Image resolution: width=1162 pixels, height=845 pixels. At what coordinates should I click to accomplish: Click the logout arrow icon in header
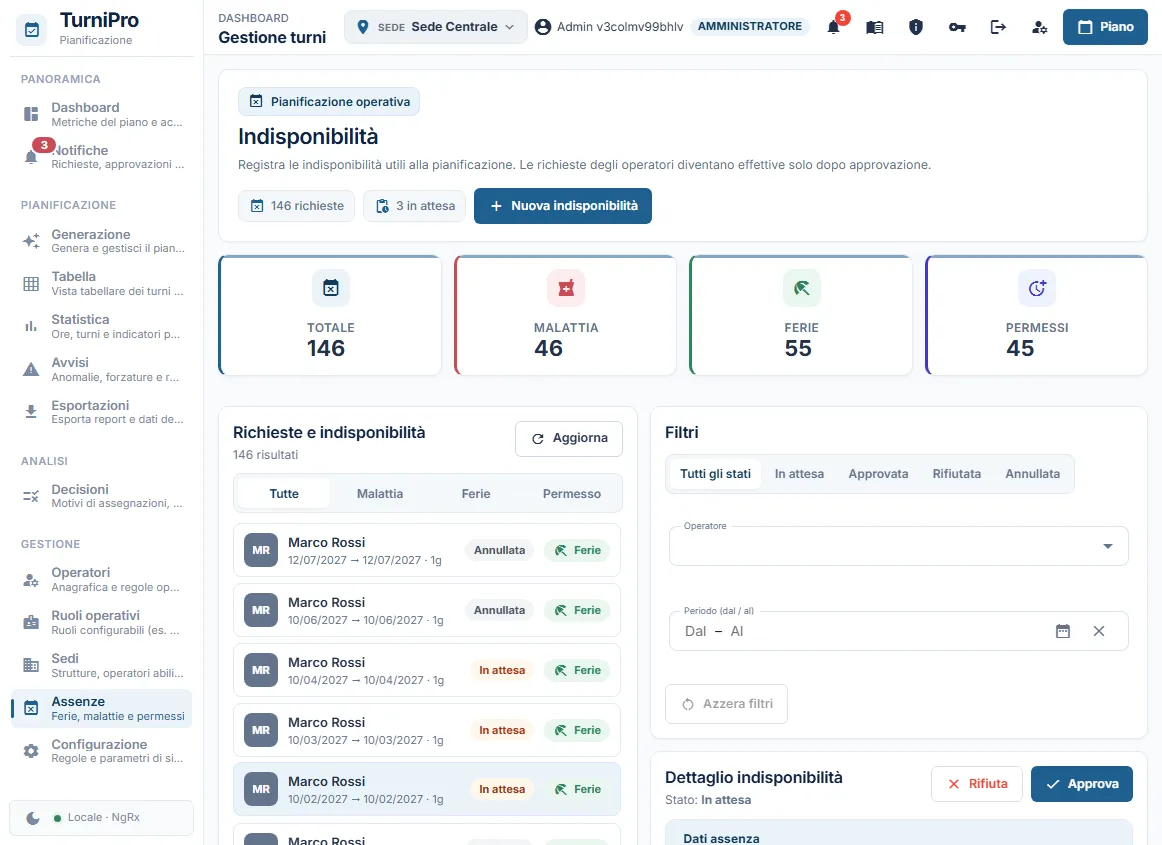[998, 27]
